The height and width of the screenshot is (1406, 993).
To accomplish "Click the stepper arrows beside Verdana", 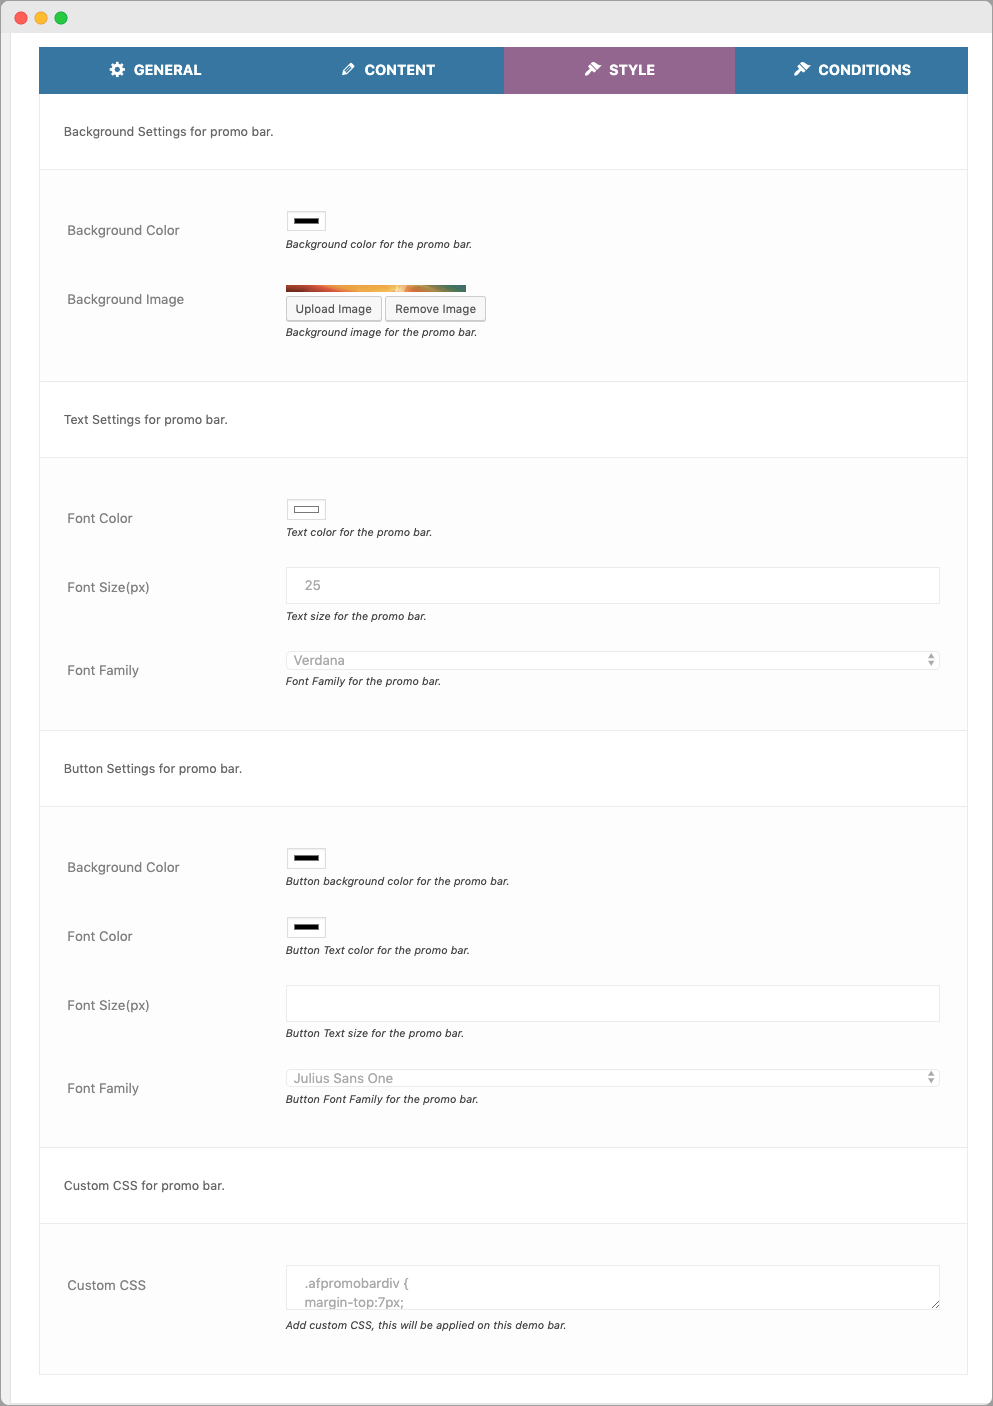I will [931, 660].
